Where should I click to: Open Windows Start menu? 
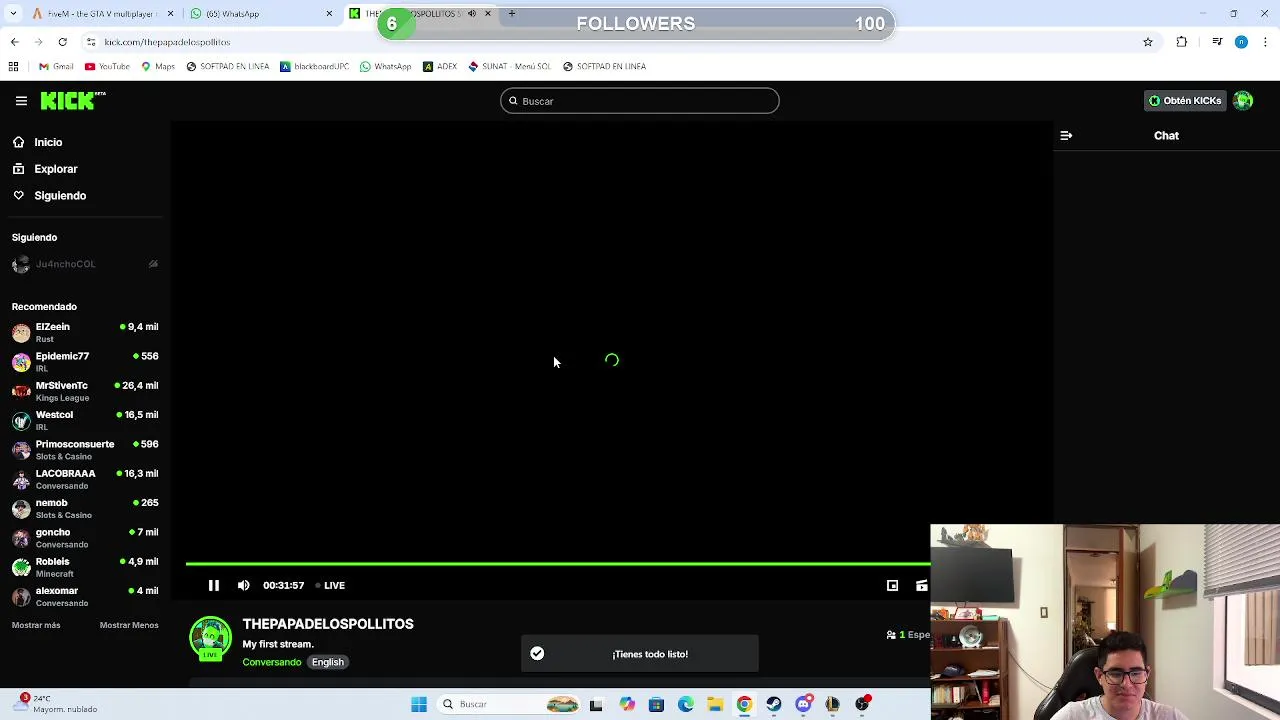419,704
